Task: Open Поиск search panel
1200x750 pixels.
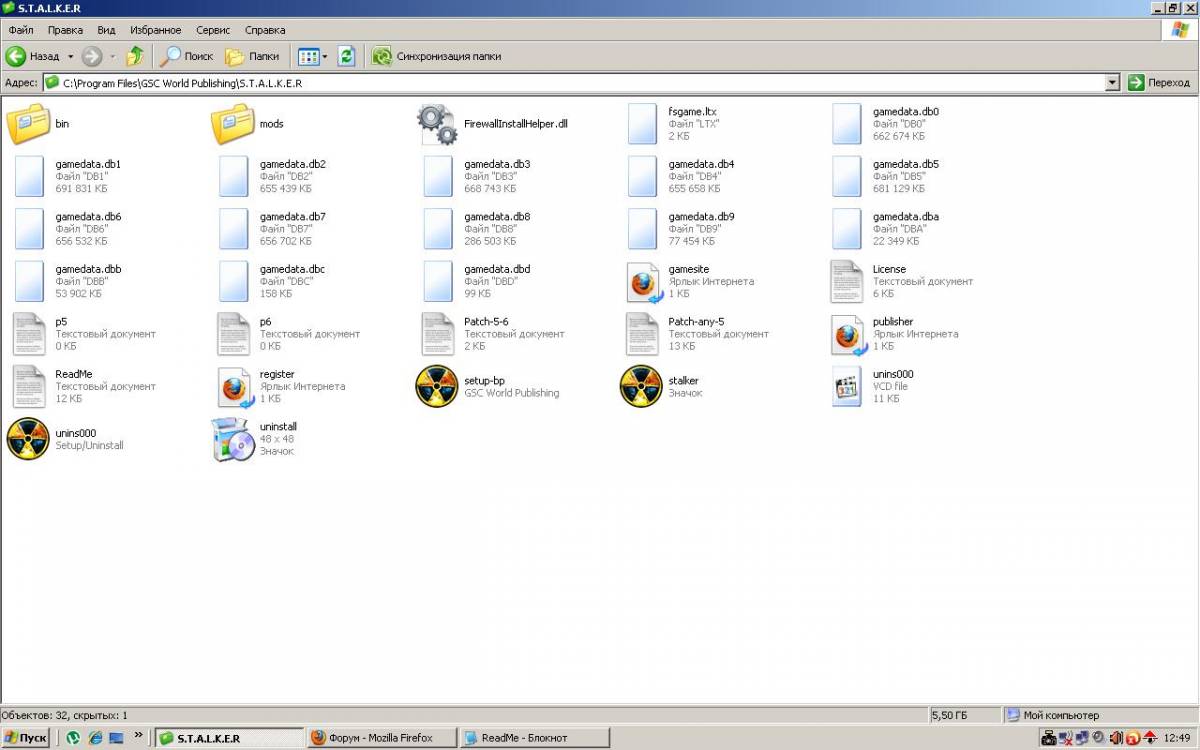Action: coord(187,56)
